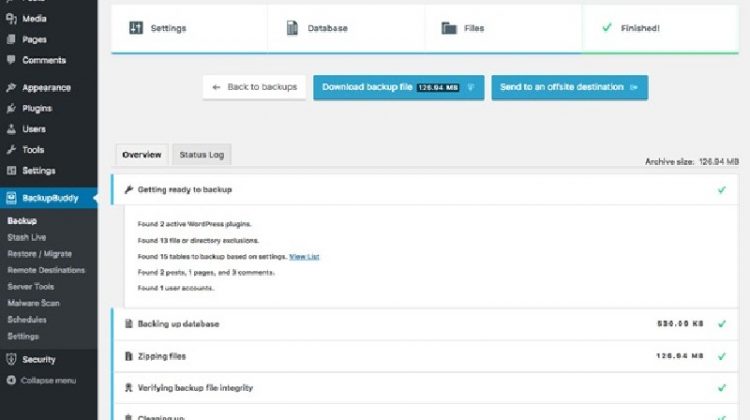This screenshot has width=750, height=420.
Task: Click checkmark on Backing up database row
Action: pos(722,324)
